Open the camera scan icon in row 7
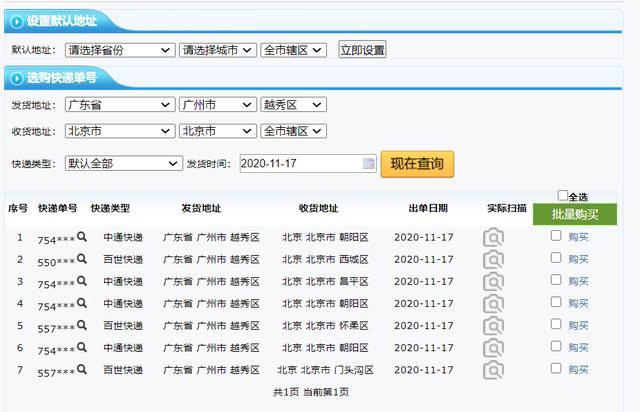This screenshot has height=412, width=640. point(493,370)
